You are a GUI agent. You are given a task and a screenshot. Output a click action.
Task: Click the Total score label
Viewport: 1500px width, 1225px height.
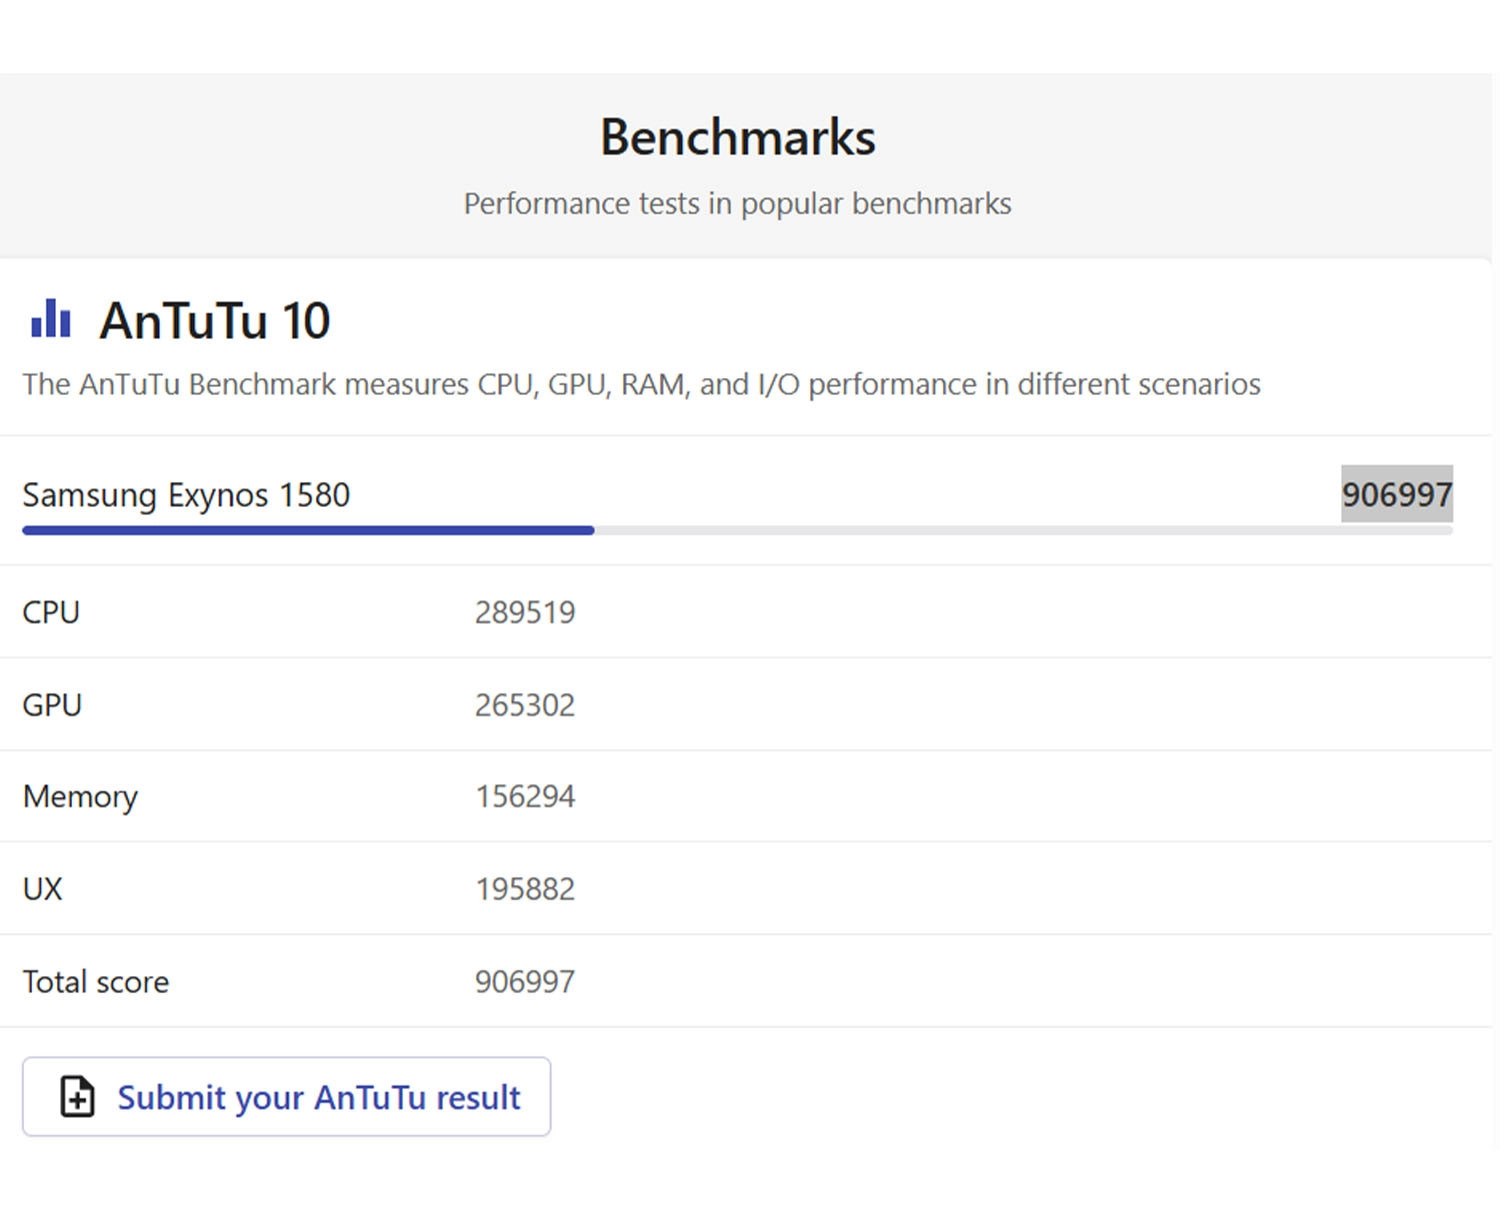click(x=96, y=982)
